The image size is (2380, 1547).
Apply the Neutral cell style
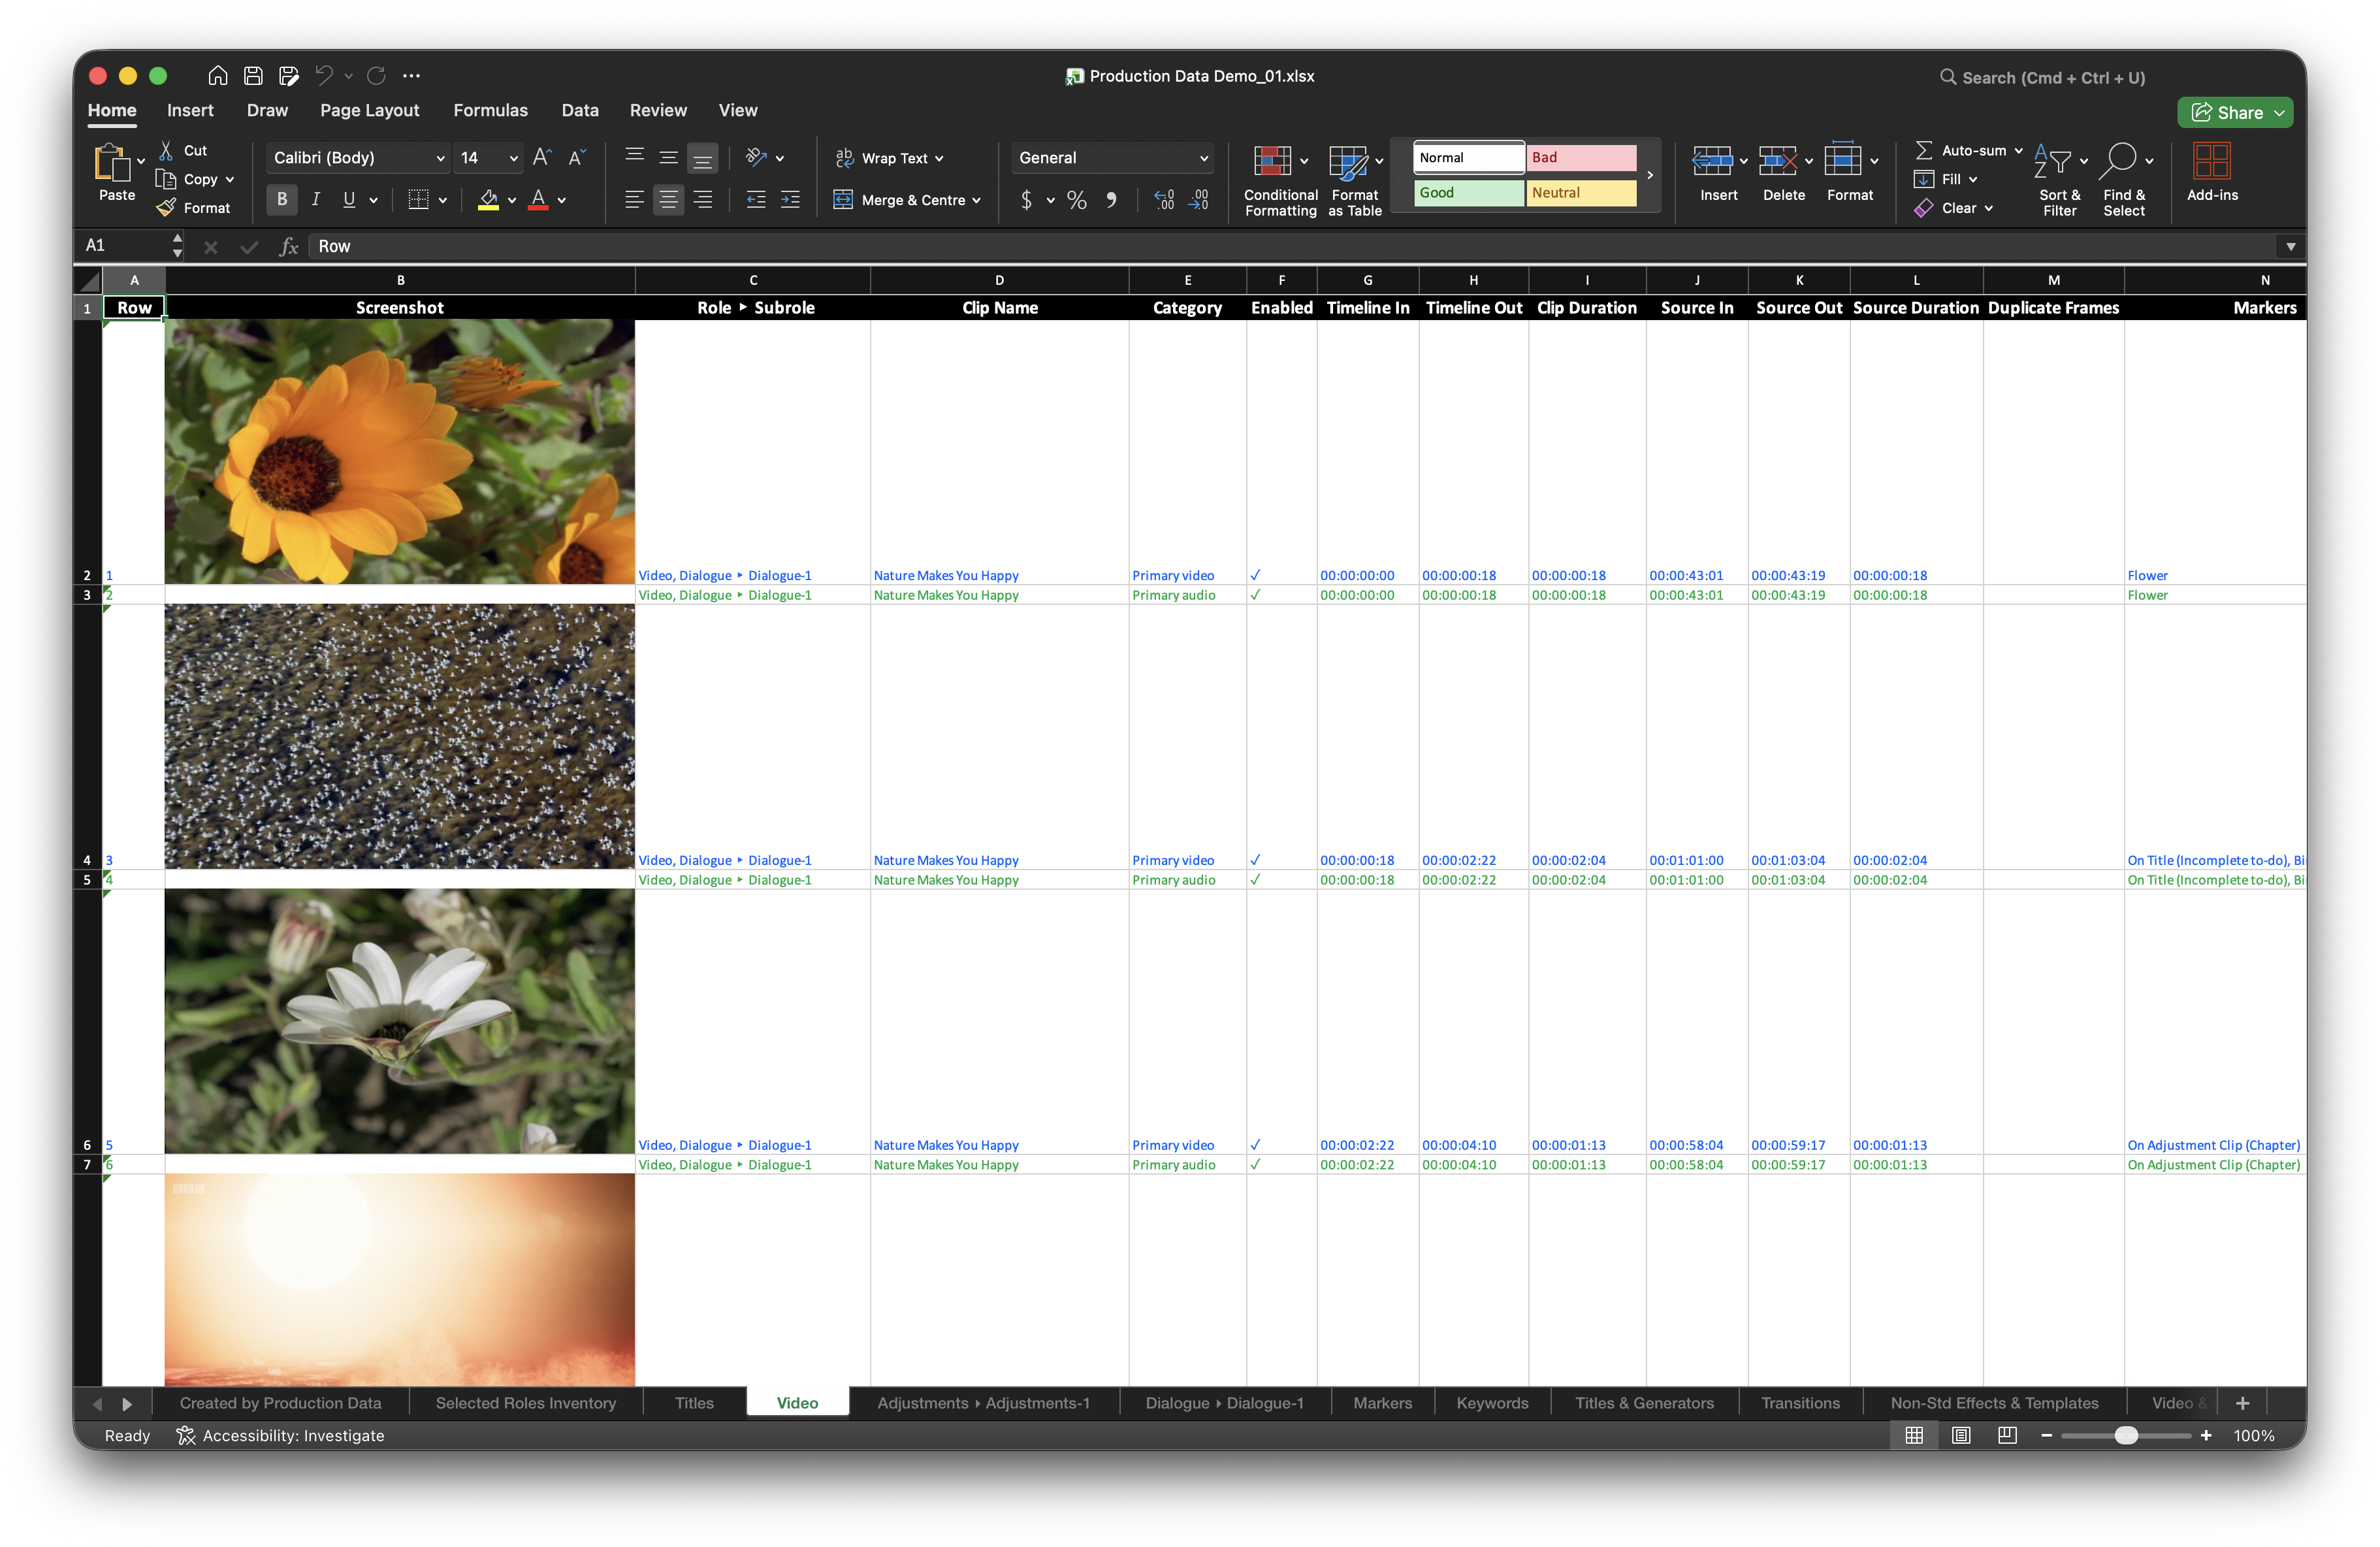(x=1581, y=193)
